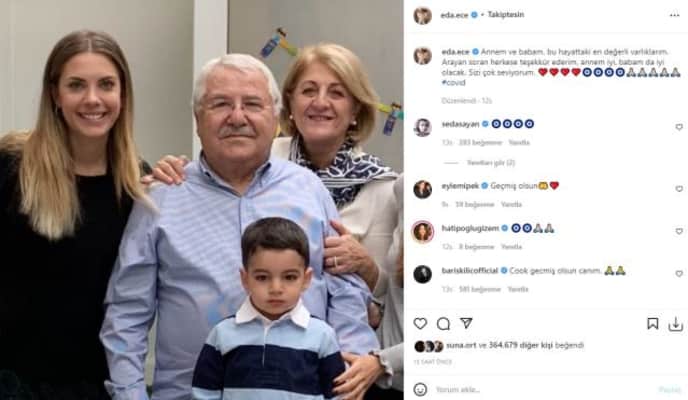This screenshot has height=400, width=688.
Task: Like sedasayan's comment heart
Action: coord(679,127)
